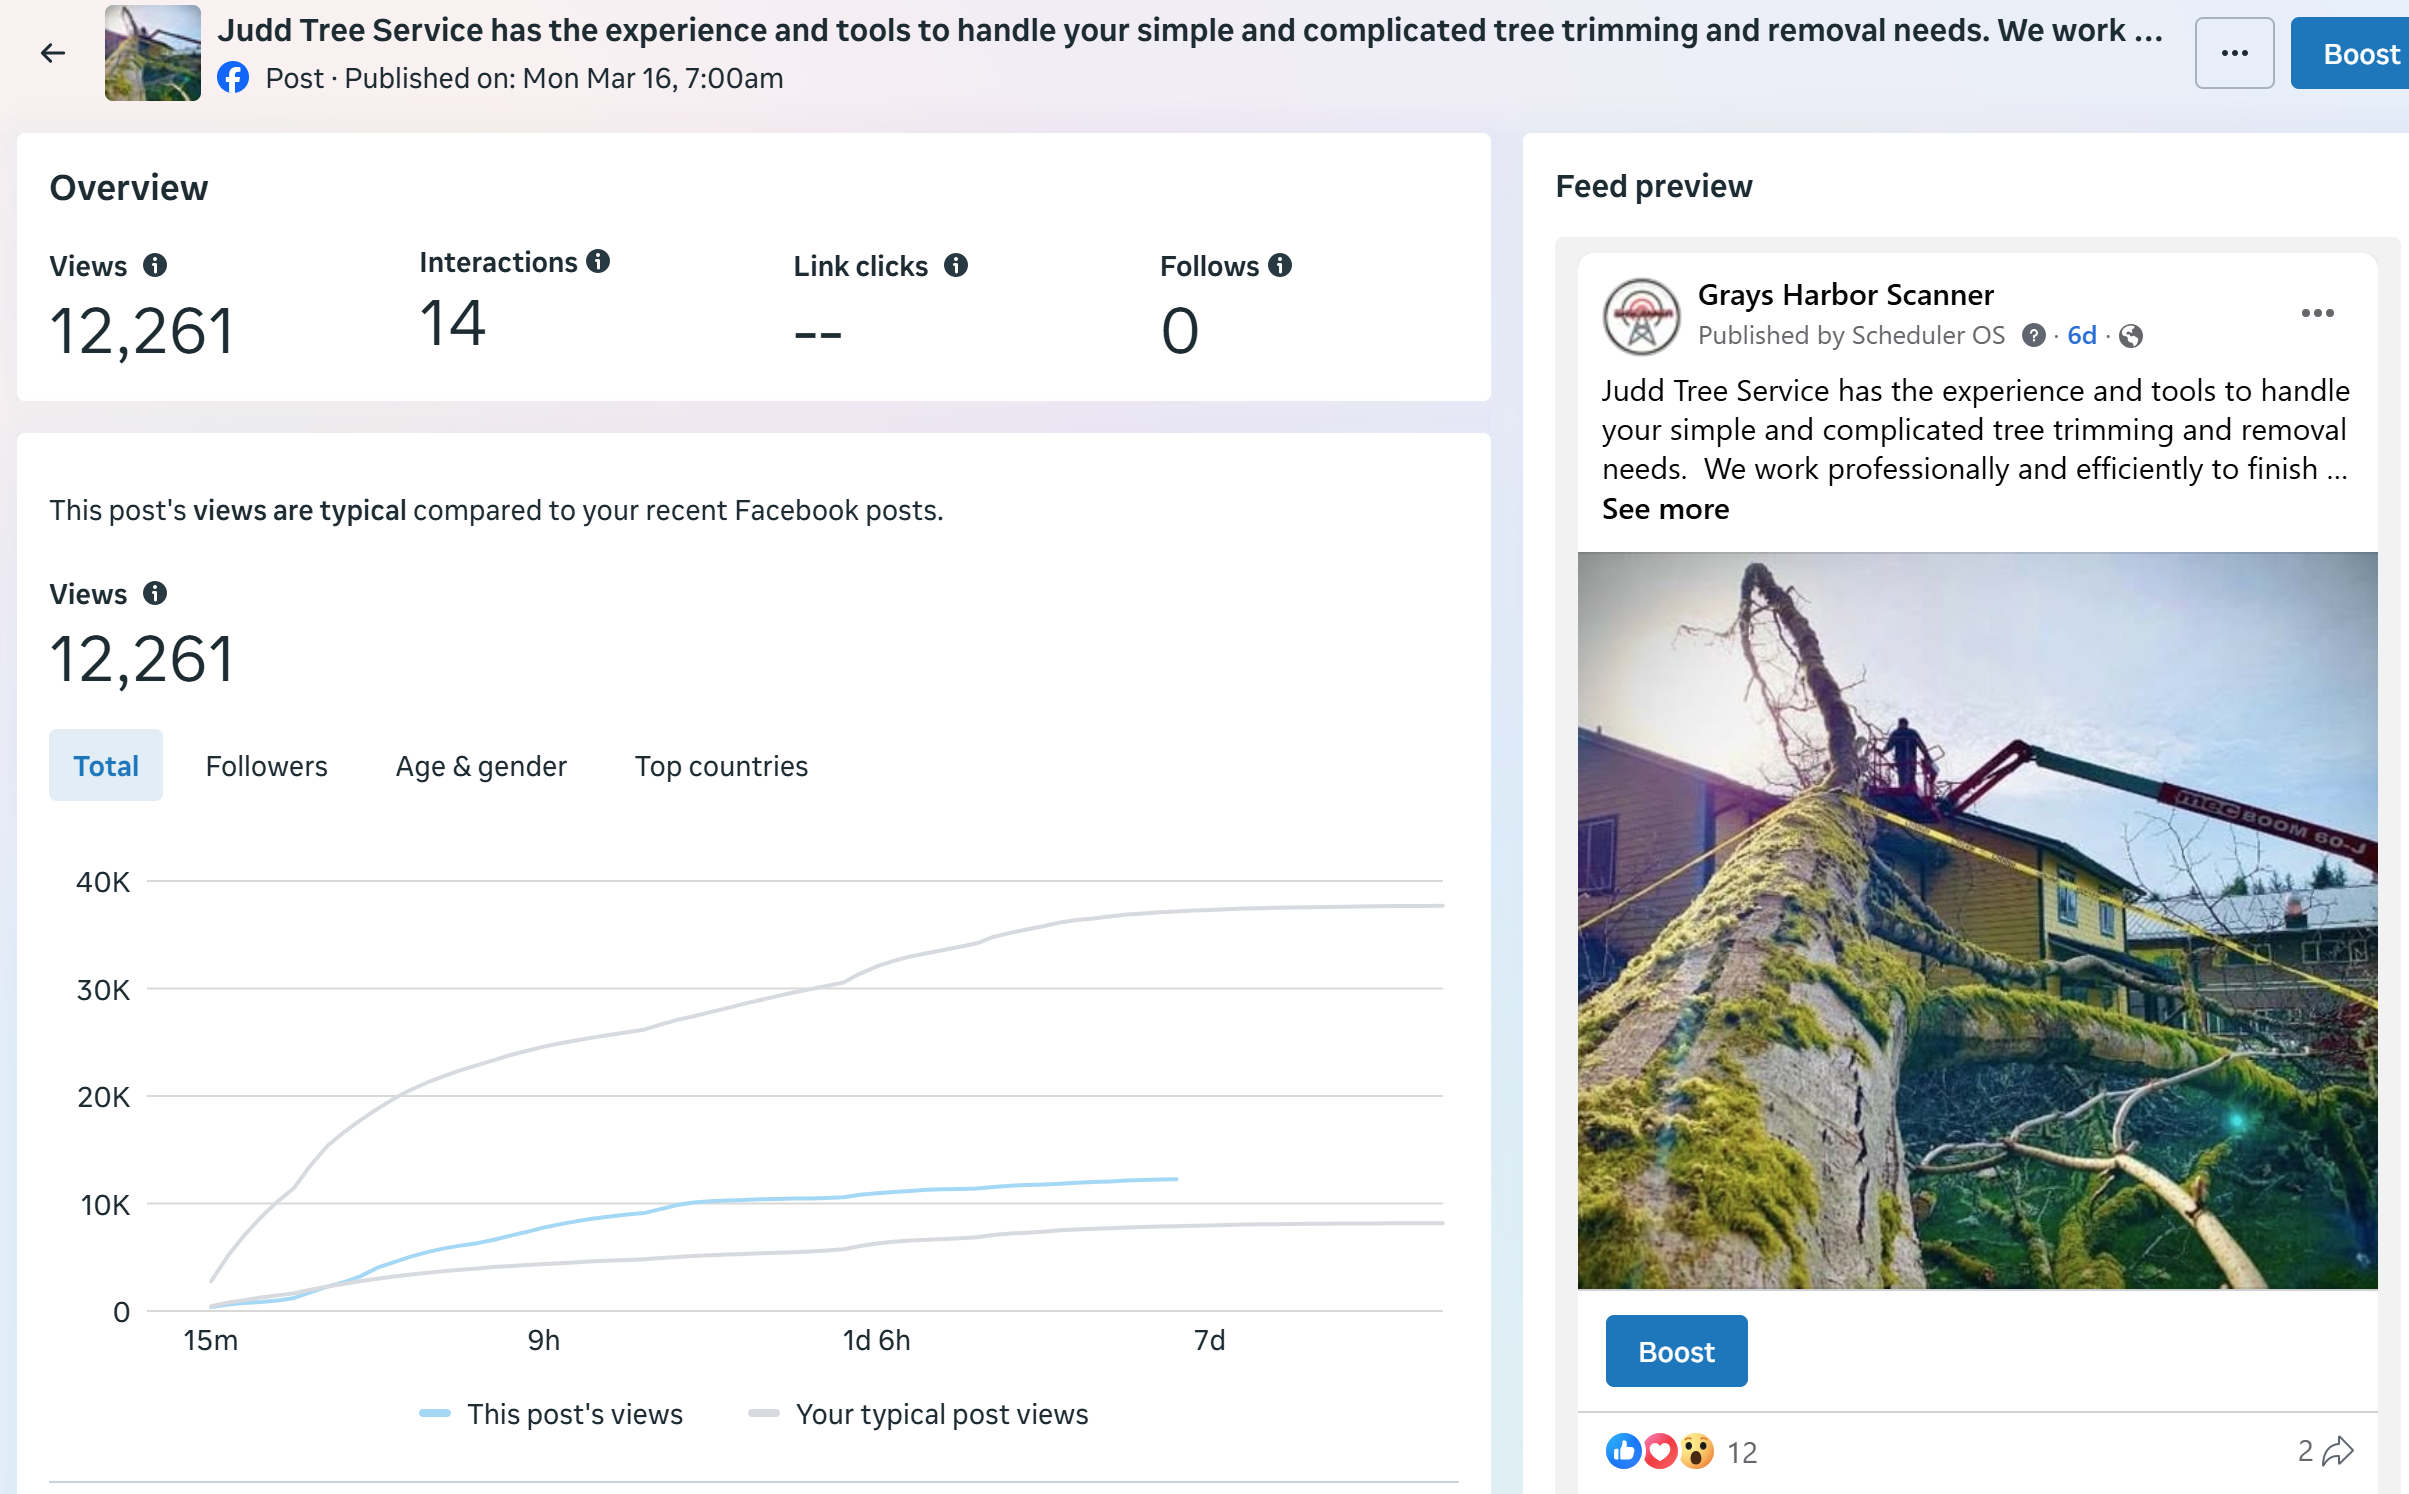Open the Age & gender tab
The width and height of the screenshot is (2409, 1494).
tap(481, 765)
